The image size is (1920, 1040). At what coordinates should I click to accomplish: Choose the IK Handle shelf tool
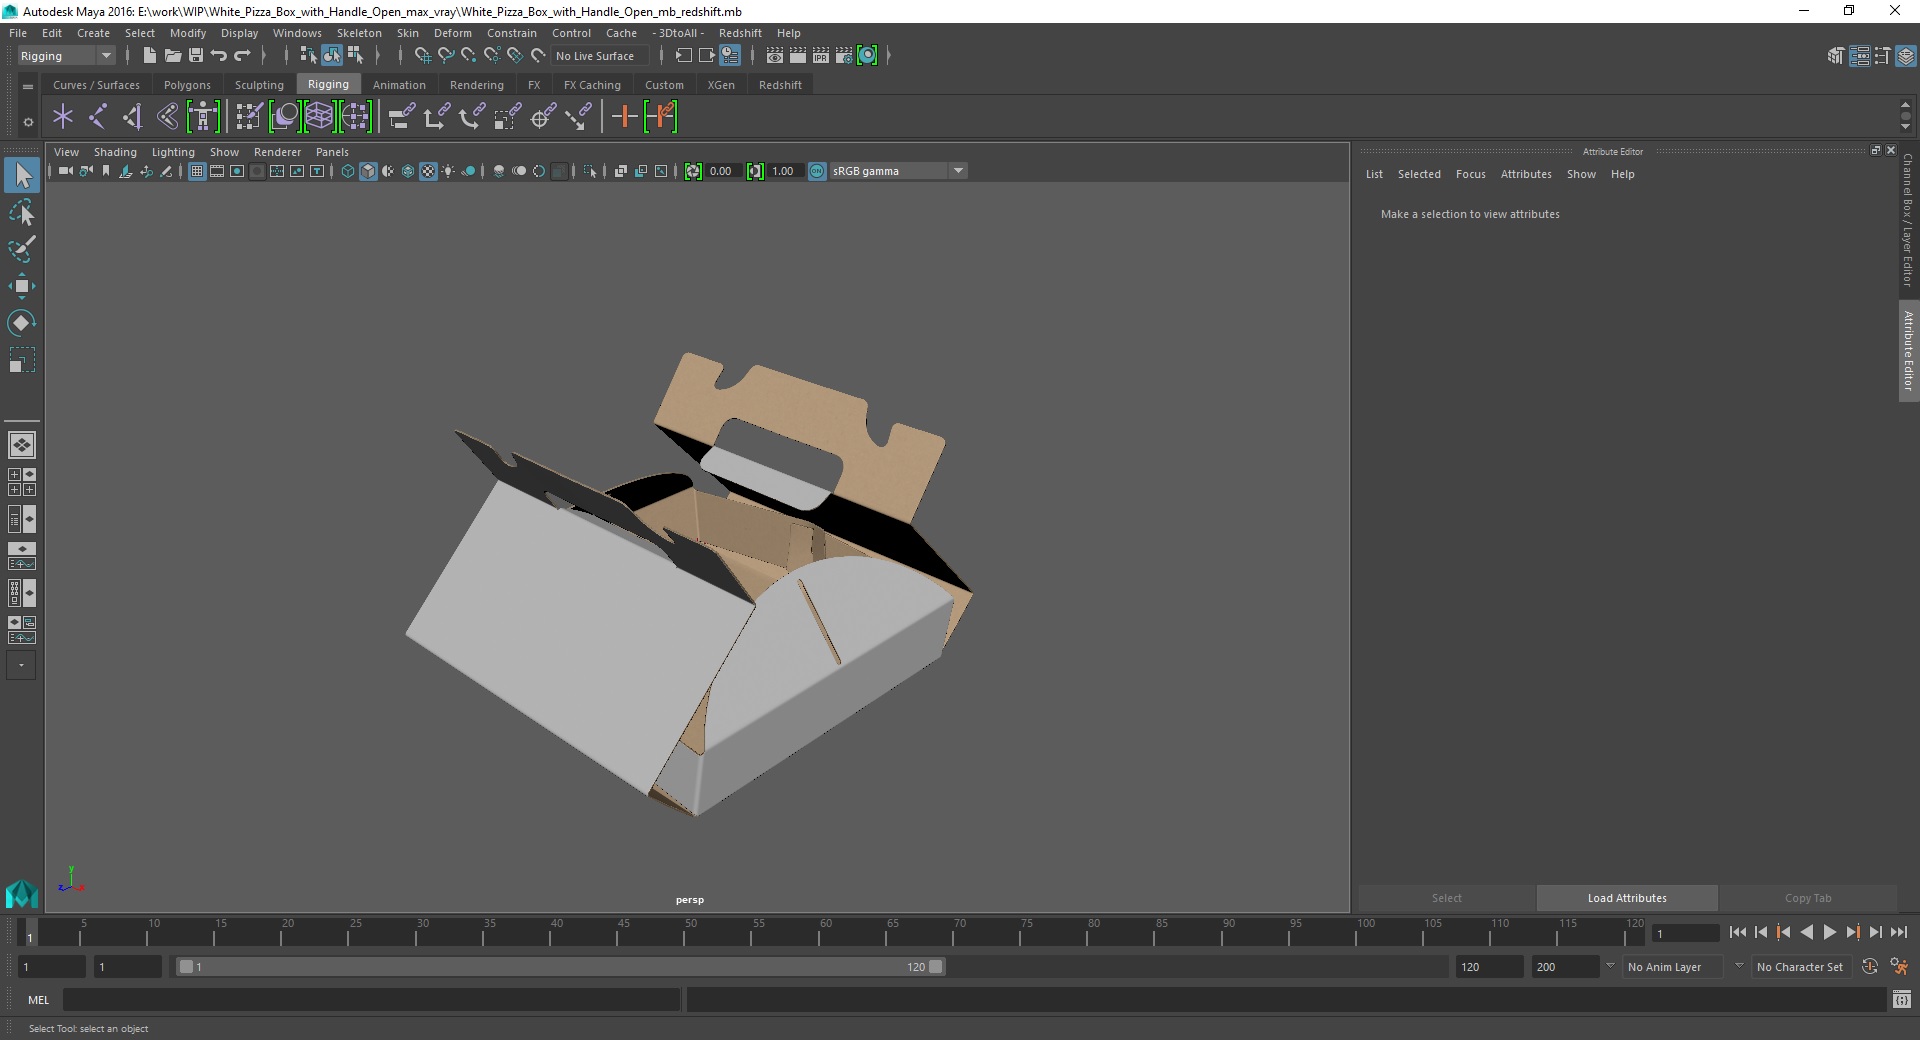click(132, 117)
